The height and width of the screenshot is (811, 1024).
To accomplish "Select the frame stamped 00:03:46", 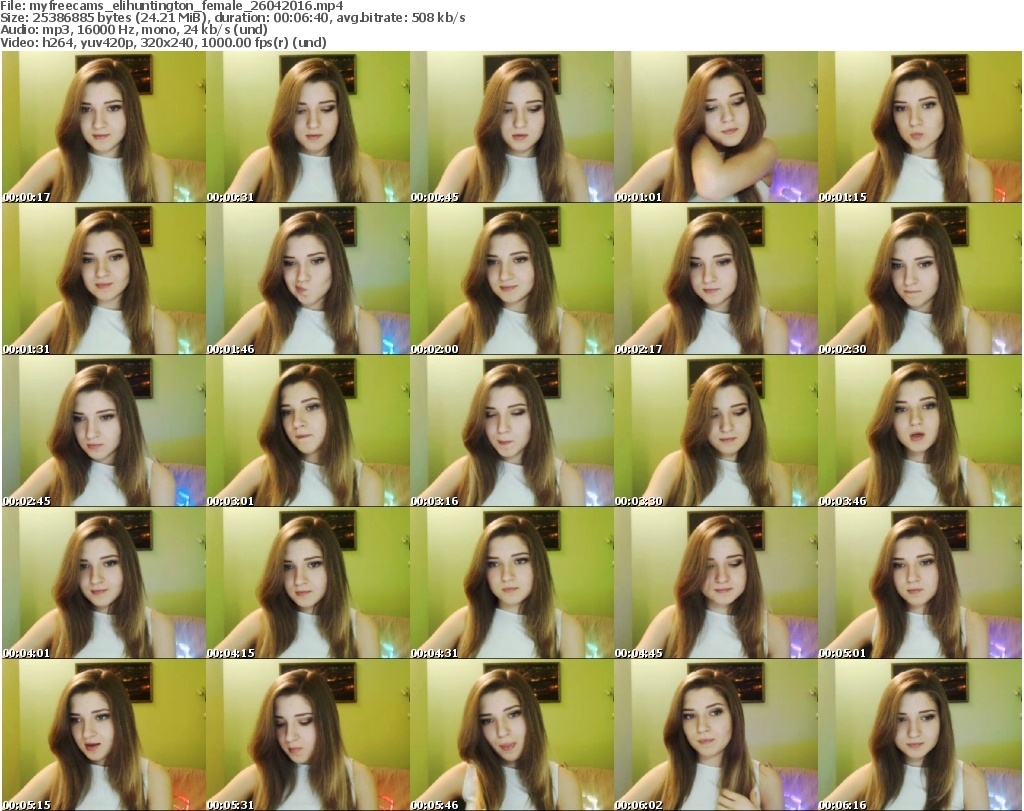I will 920,431.
